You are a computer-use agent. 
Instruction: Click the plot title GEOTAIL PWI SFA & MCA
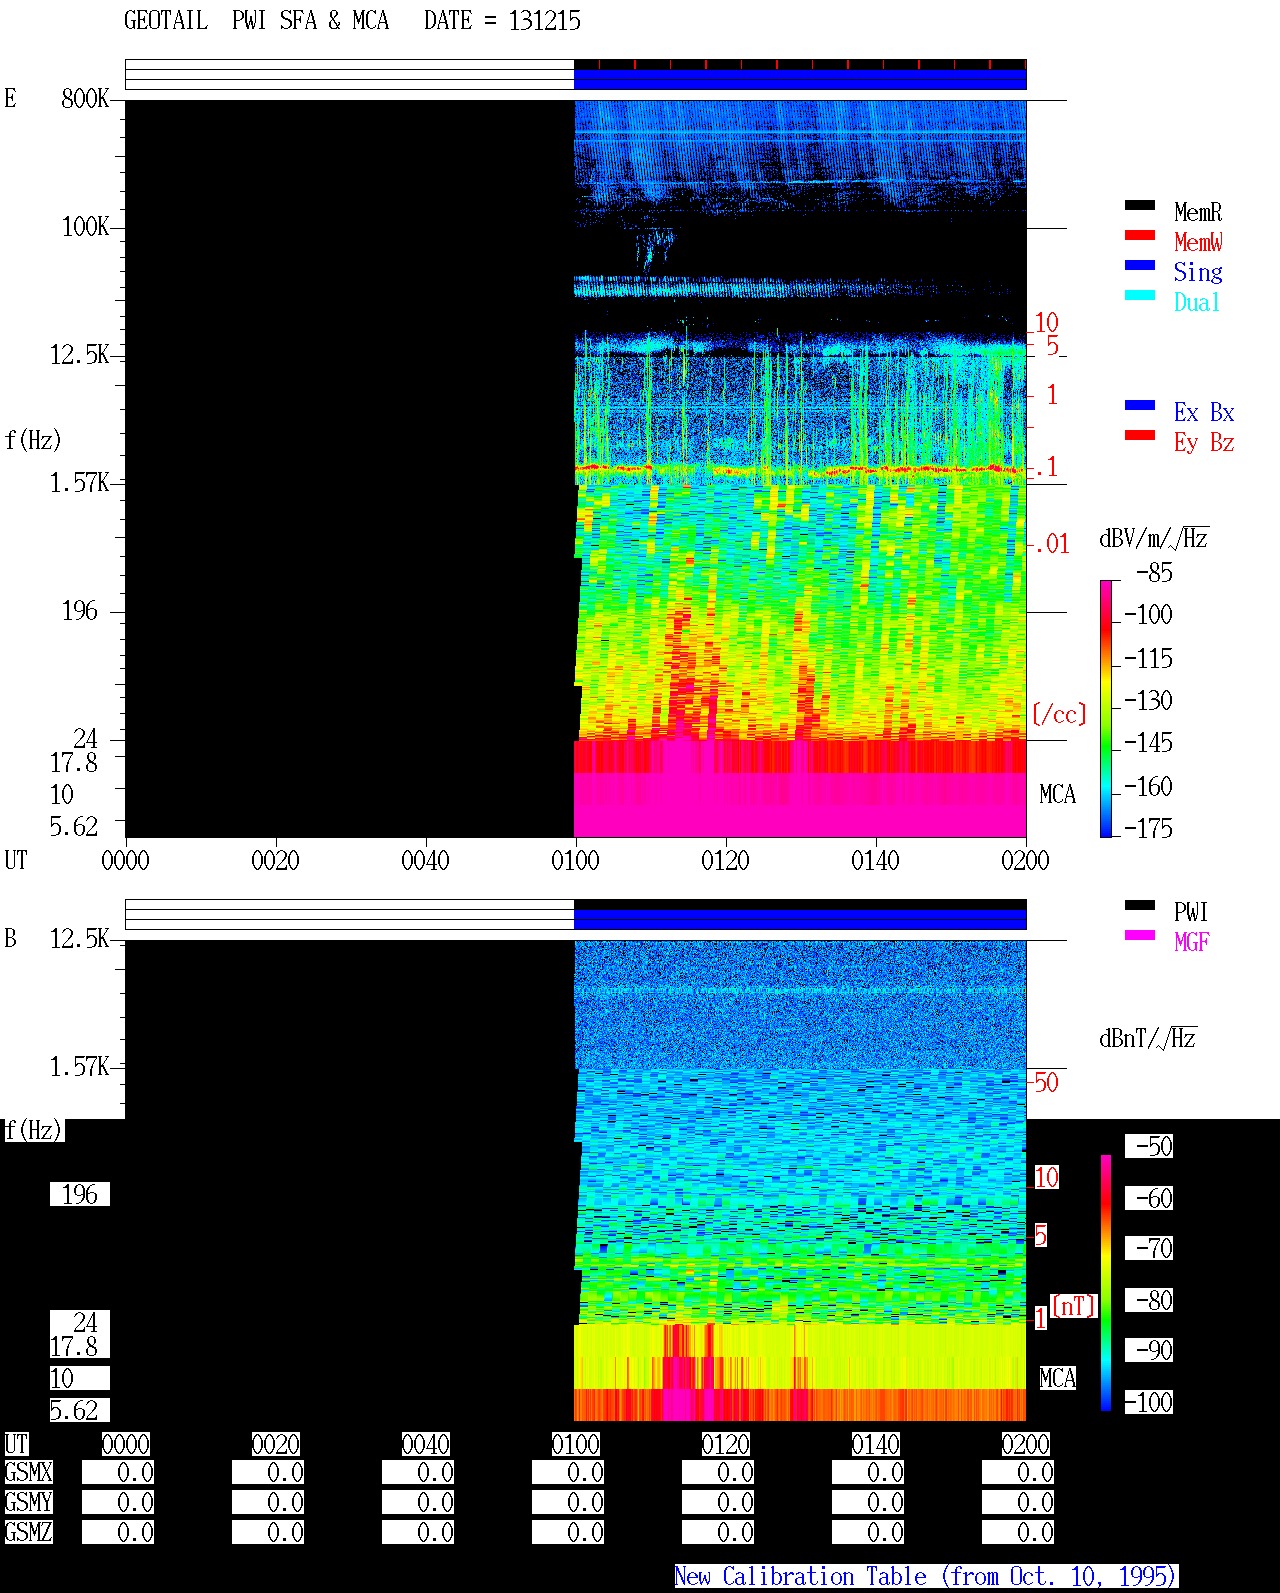(x=256, y=20)
